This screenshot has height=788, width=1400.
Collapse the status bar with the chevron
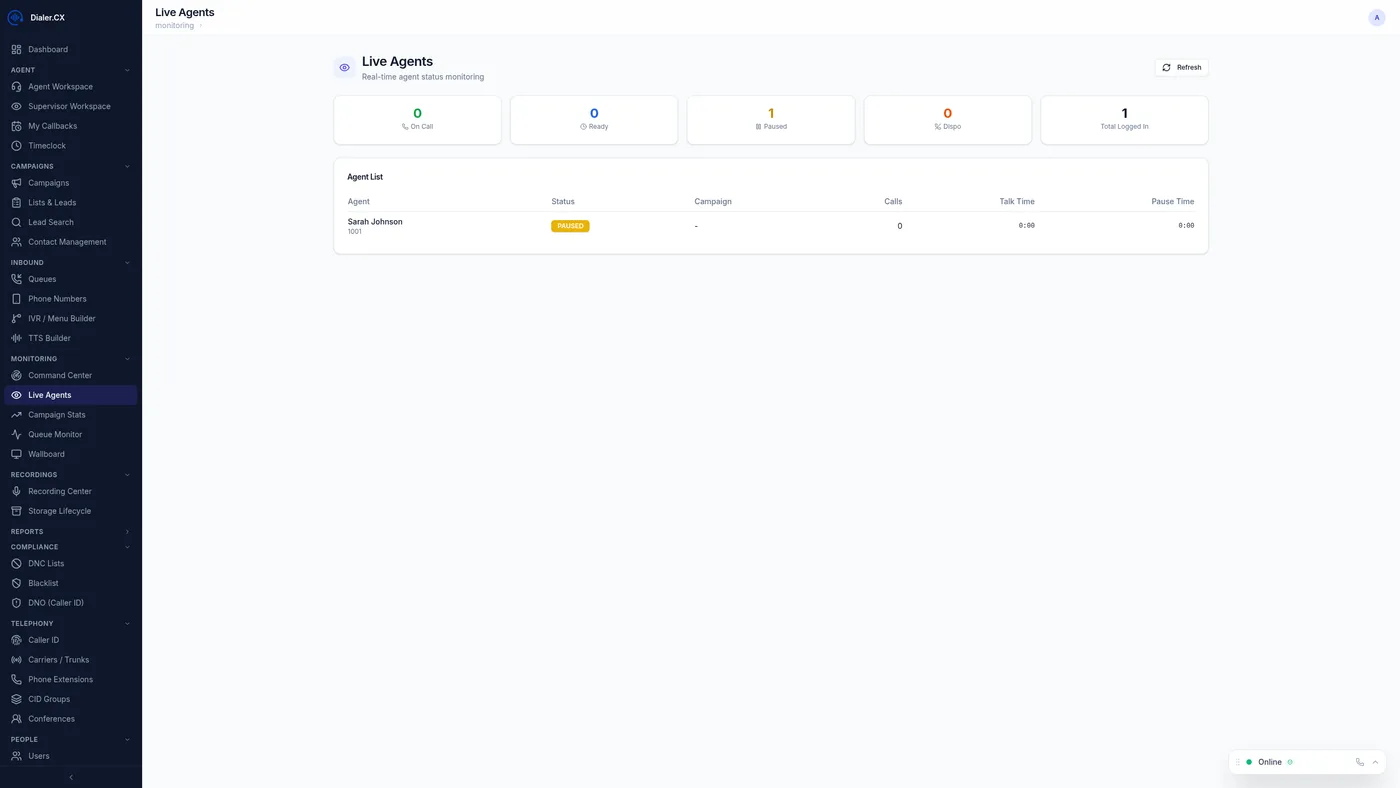1374,761
